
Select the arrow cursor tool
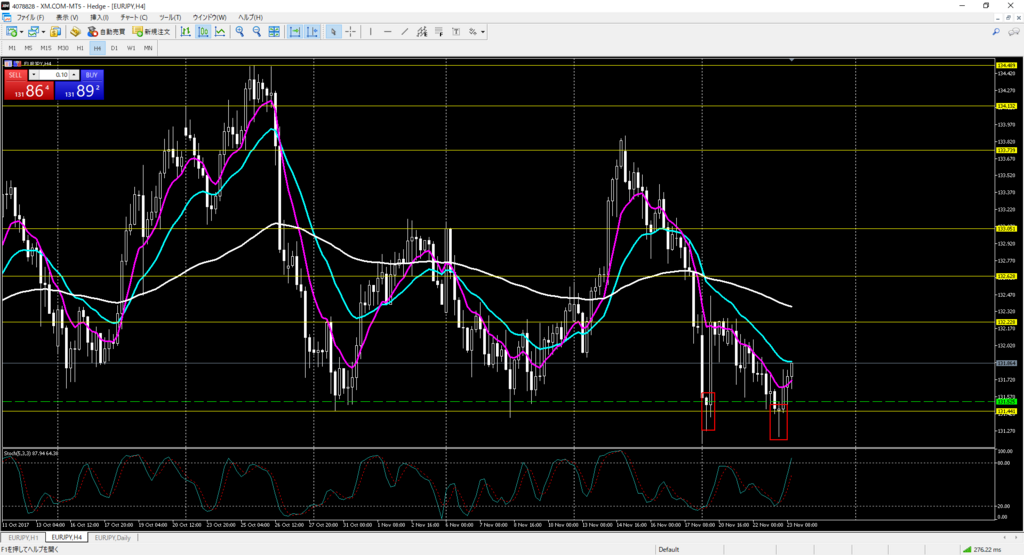(333, 31)
